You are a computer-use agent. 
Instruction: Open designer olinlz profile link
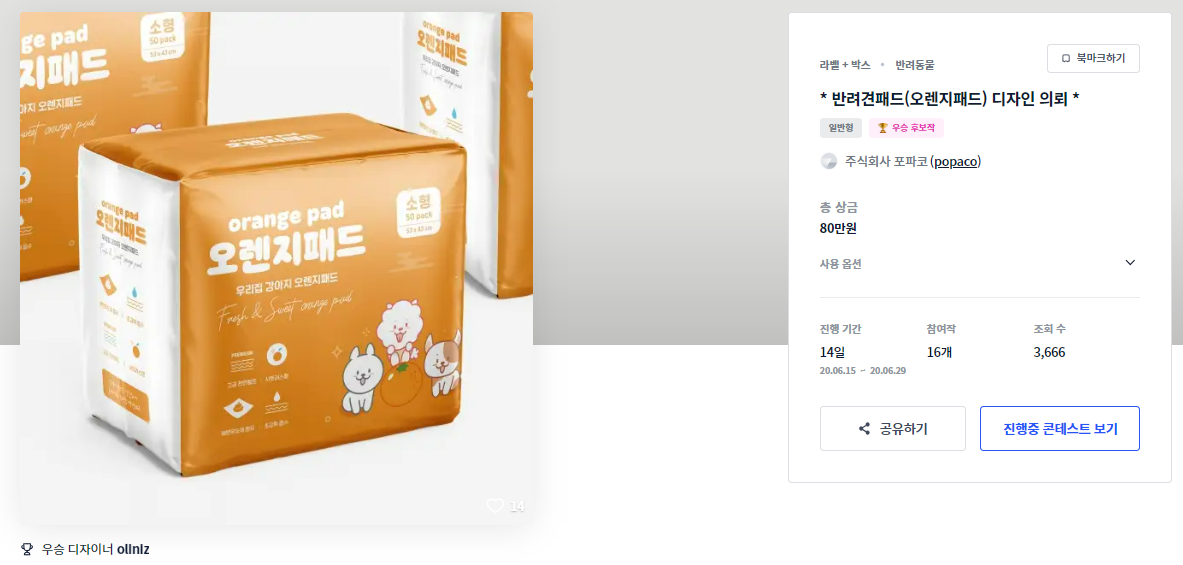coord(133,549)
